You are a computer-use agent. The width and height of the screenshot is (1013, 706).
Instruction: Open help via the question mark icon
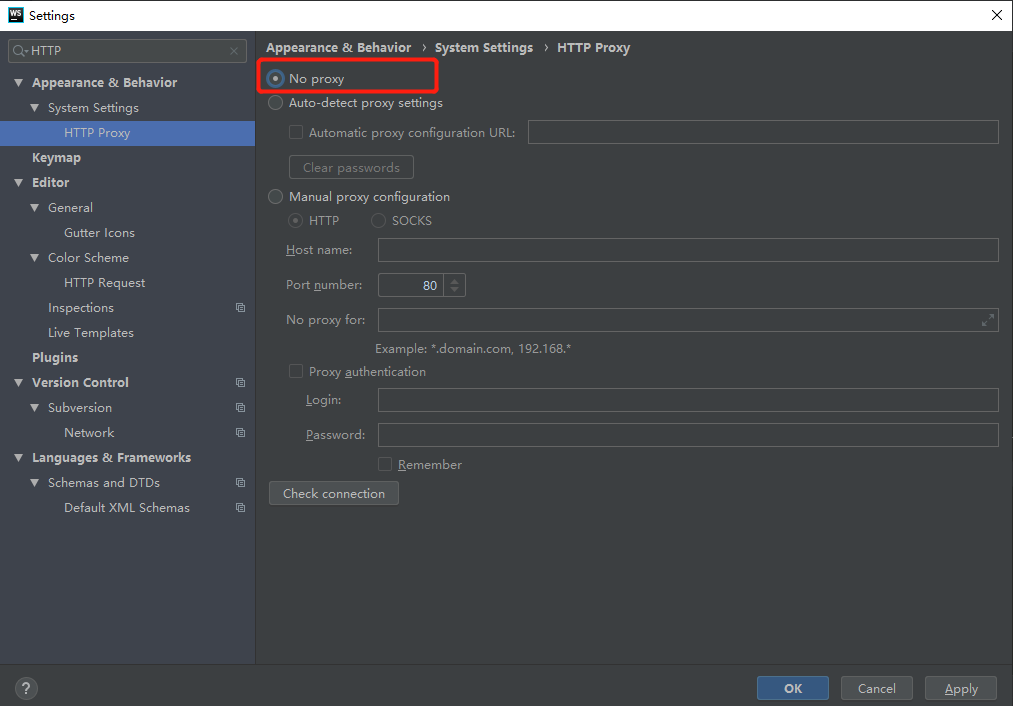coord(25,688)
